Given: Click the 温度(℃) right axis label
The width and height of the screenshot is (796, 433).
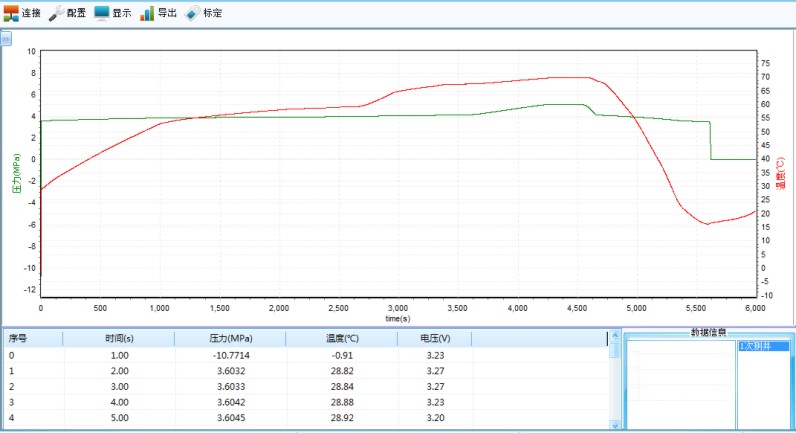Looking at the screenshot, I should (x=781, y=173).
